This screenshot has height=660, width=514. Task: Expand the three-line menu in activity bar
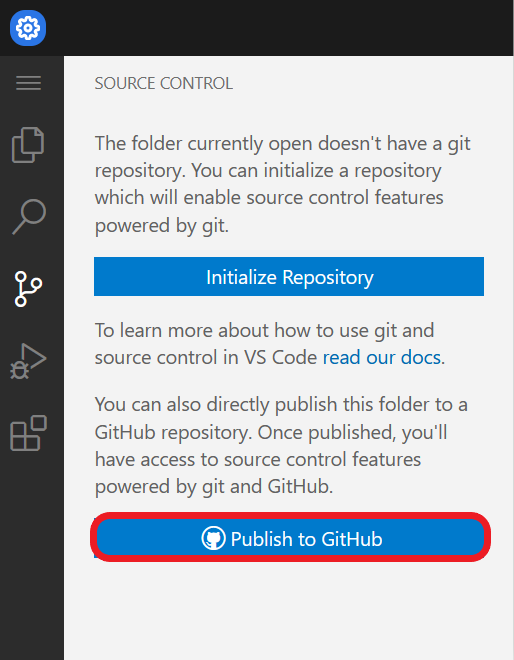[29, 83]
